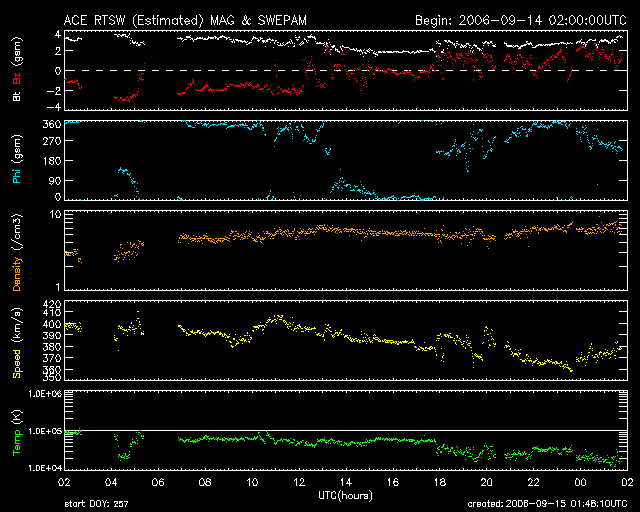Screen dimensions: 640x512
Task: Click the UTC(hours) x-axis label
Action: (345, 496)
